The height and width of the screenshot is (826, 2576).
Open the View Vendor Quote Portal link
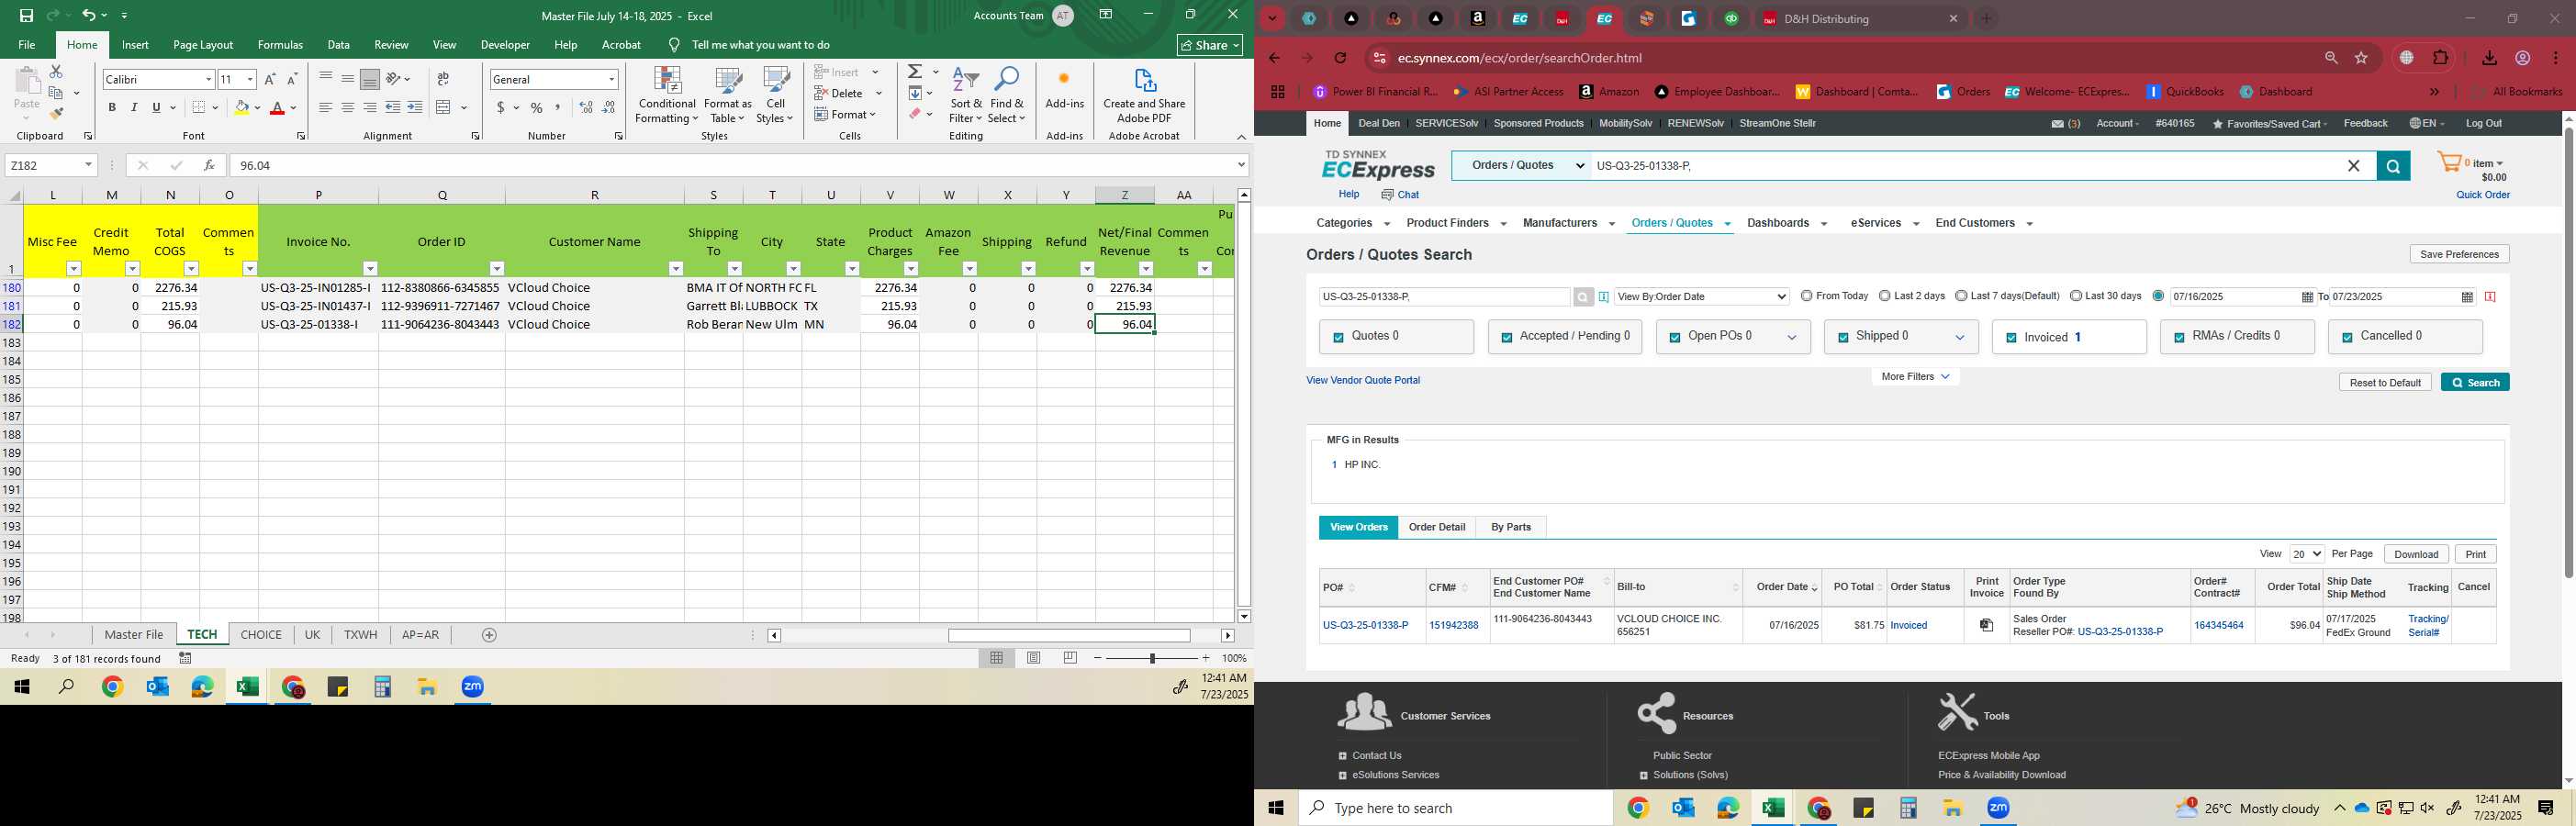pyautogui.click(x=1363, y=380)
